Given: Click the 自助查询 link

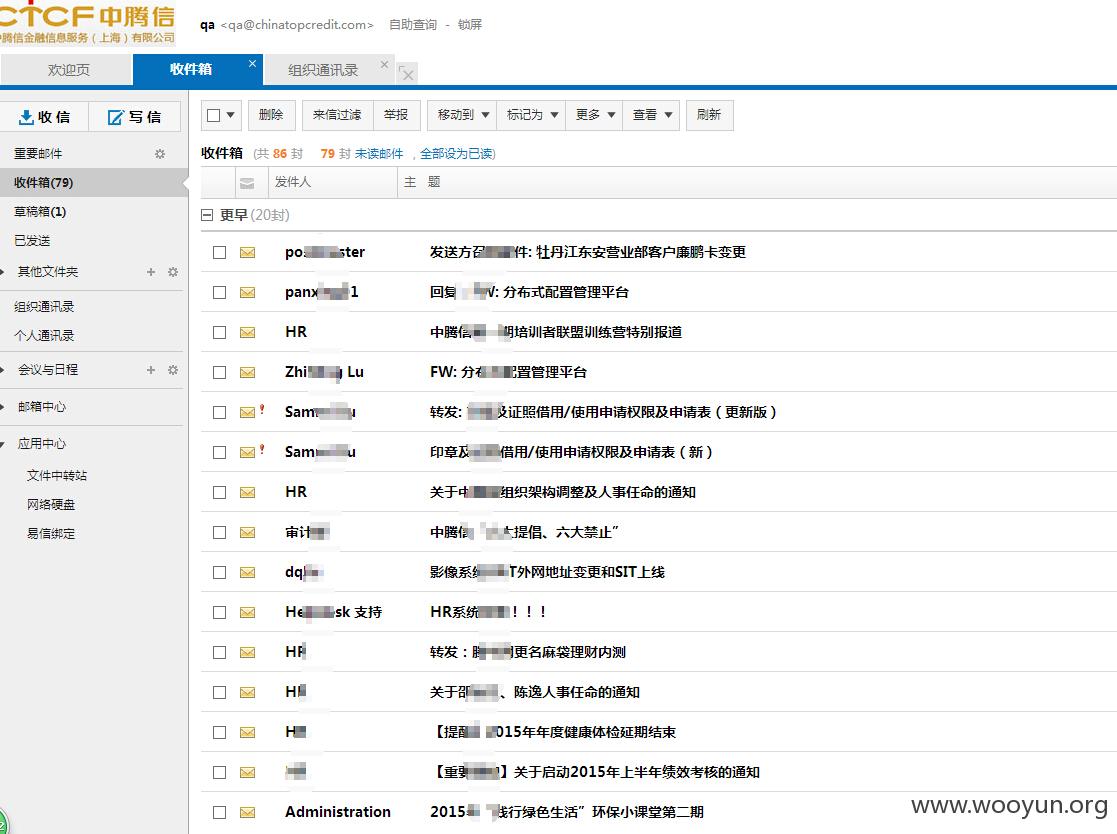Looking at the screenshot, I should tap(412, 25).
